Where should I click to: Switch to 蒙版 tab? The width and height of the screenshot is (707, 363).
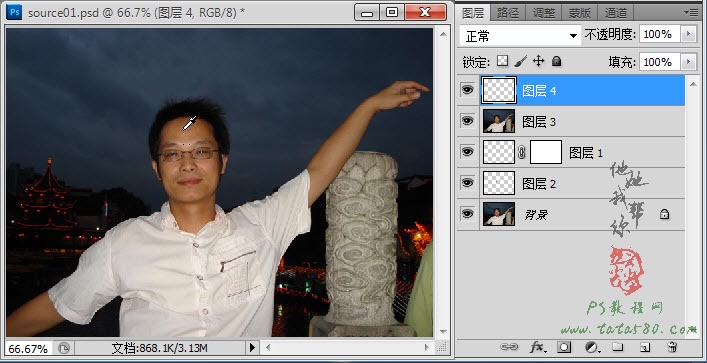click(579, 13)
